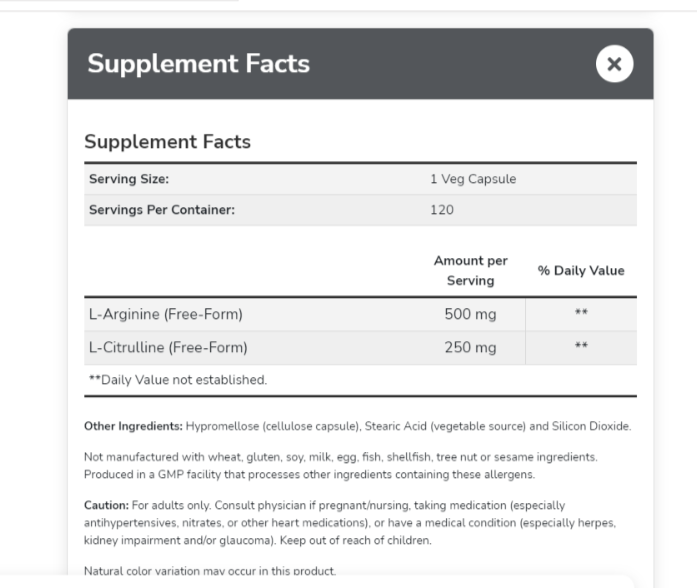The height and width of the screenshot is (588, 697).
Task: Click the % Daily Value column header
Action: click(x=581, y=270)
